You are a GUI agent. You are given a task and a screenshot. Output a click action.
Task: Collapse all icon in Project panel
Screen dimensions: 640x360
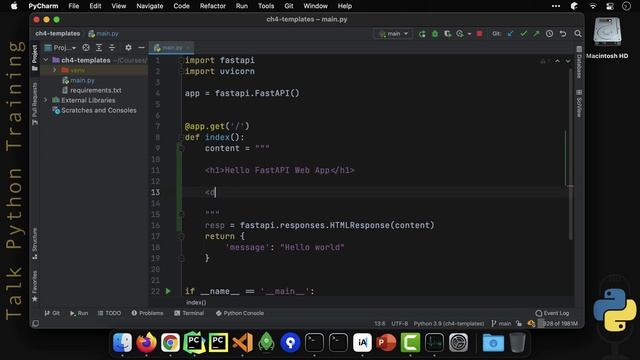112,48
